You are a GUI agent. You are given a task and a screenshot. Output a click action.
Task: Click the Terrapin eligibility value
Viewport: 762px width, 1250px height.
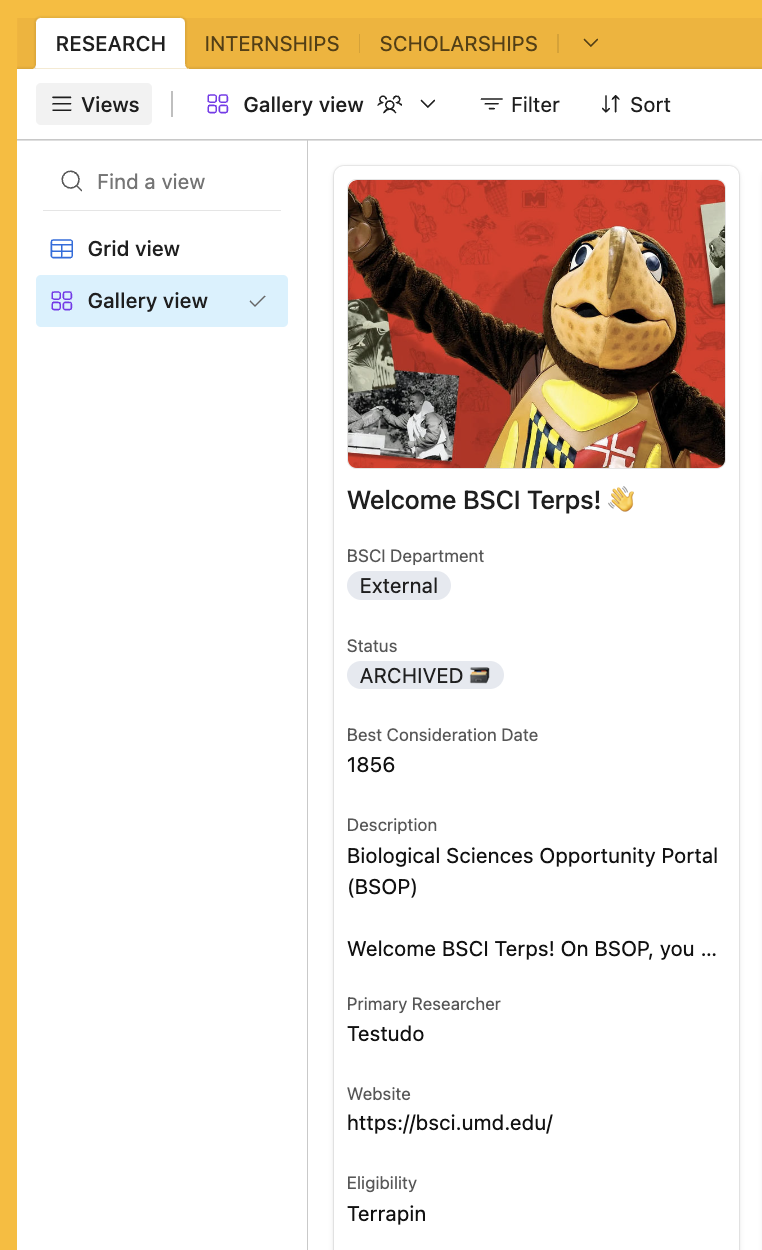point(387,1214)
